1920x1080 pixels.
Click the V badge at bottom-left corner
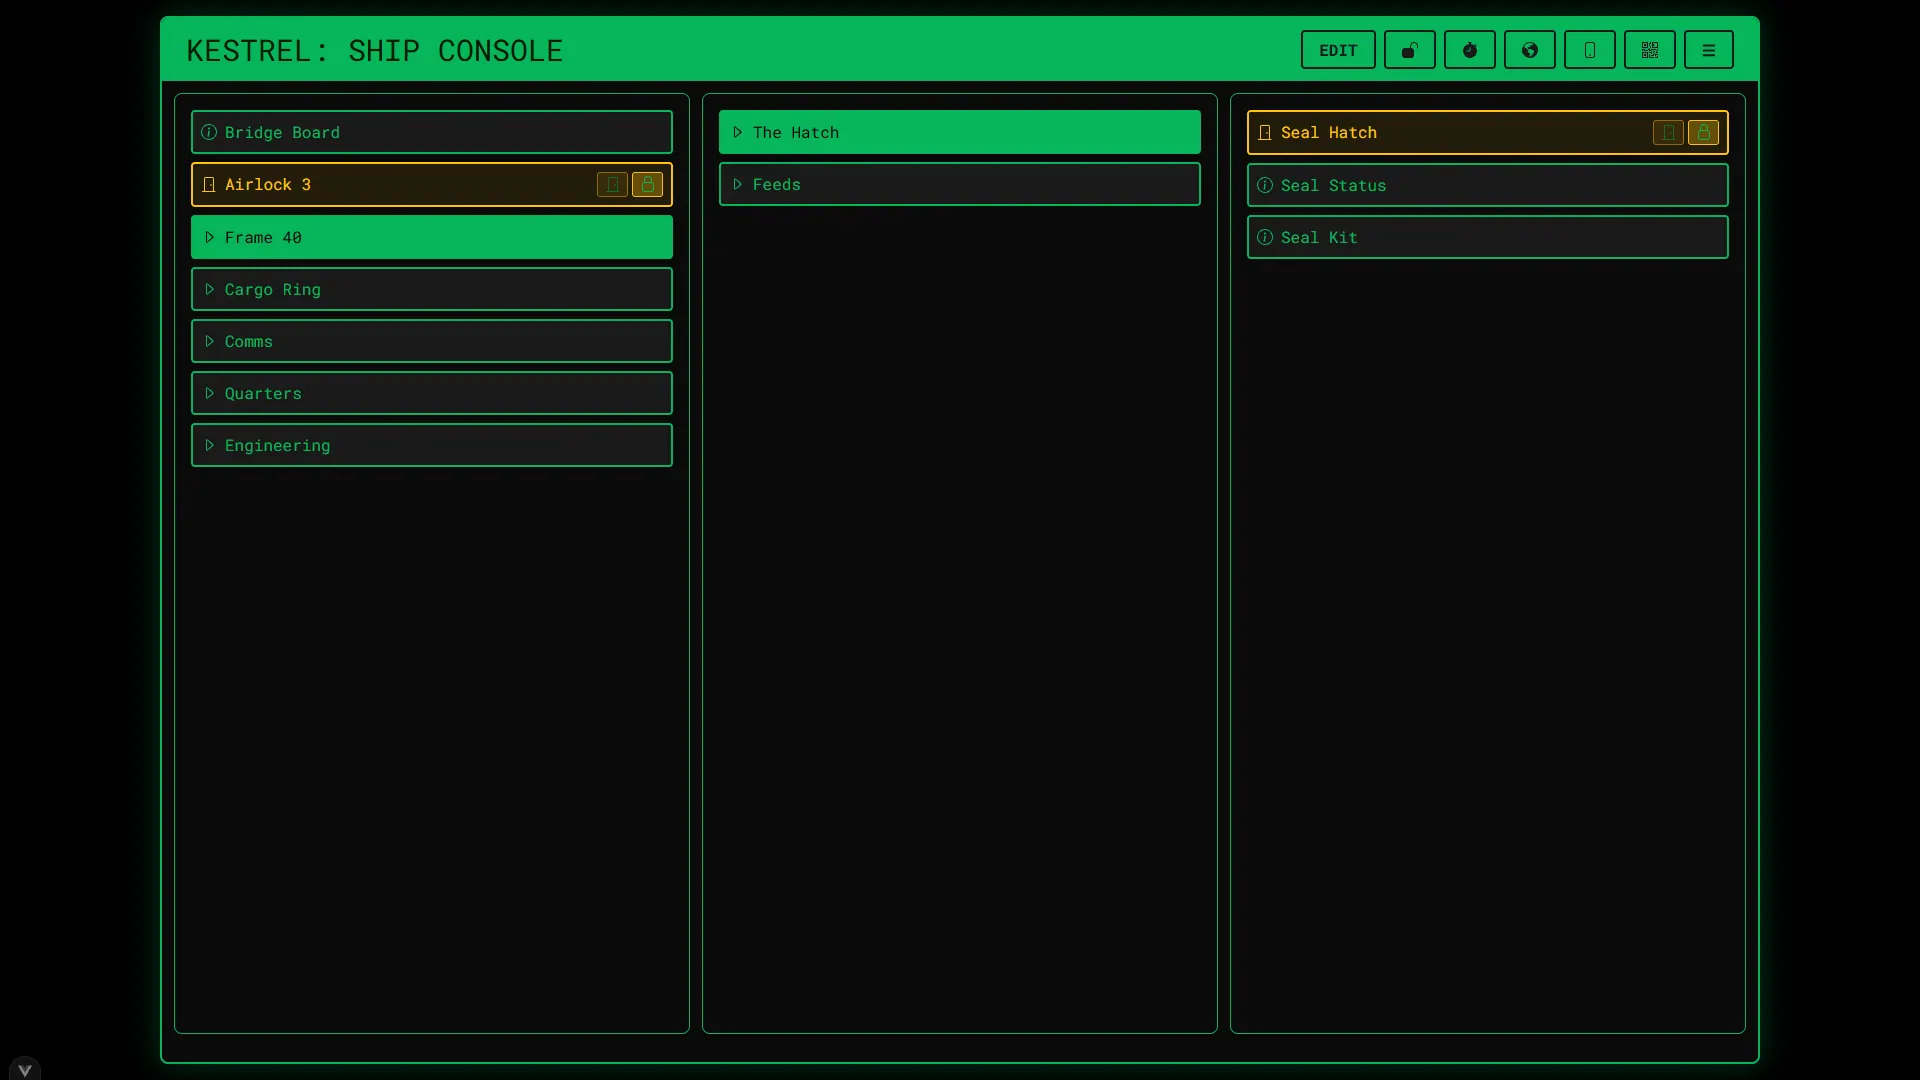coord(25,1069)
